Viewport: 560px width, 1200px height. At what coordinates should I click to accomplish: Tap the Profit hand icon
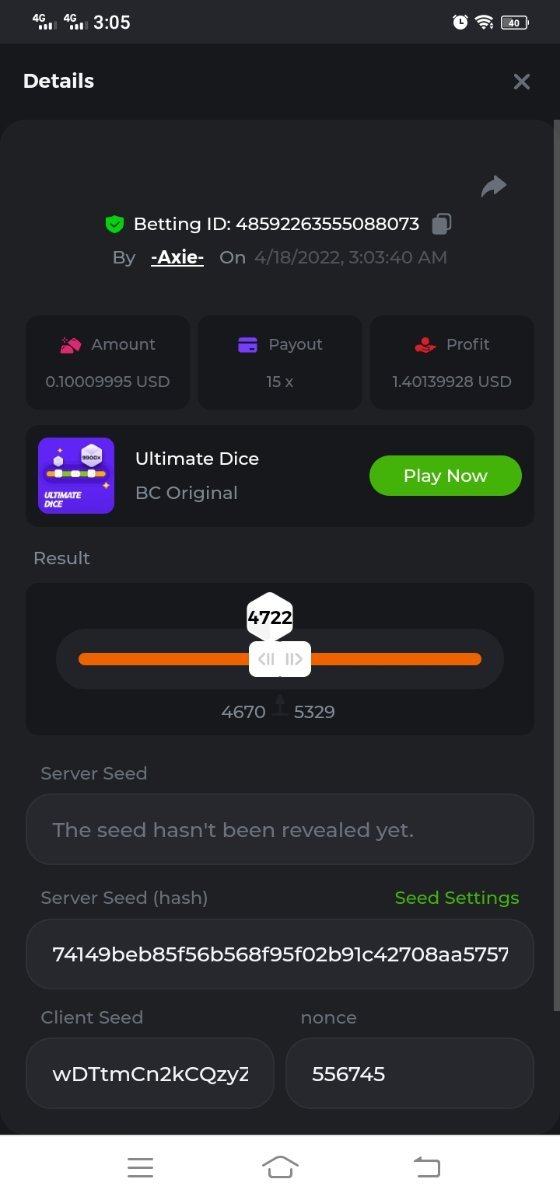(x=425, y=345)
